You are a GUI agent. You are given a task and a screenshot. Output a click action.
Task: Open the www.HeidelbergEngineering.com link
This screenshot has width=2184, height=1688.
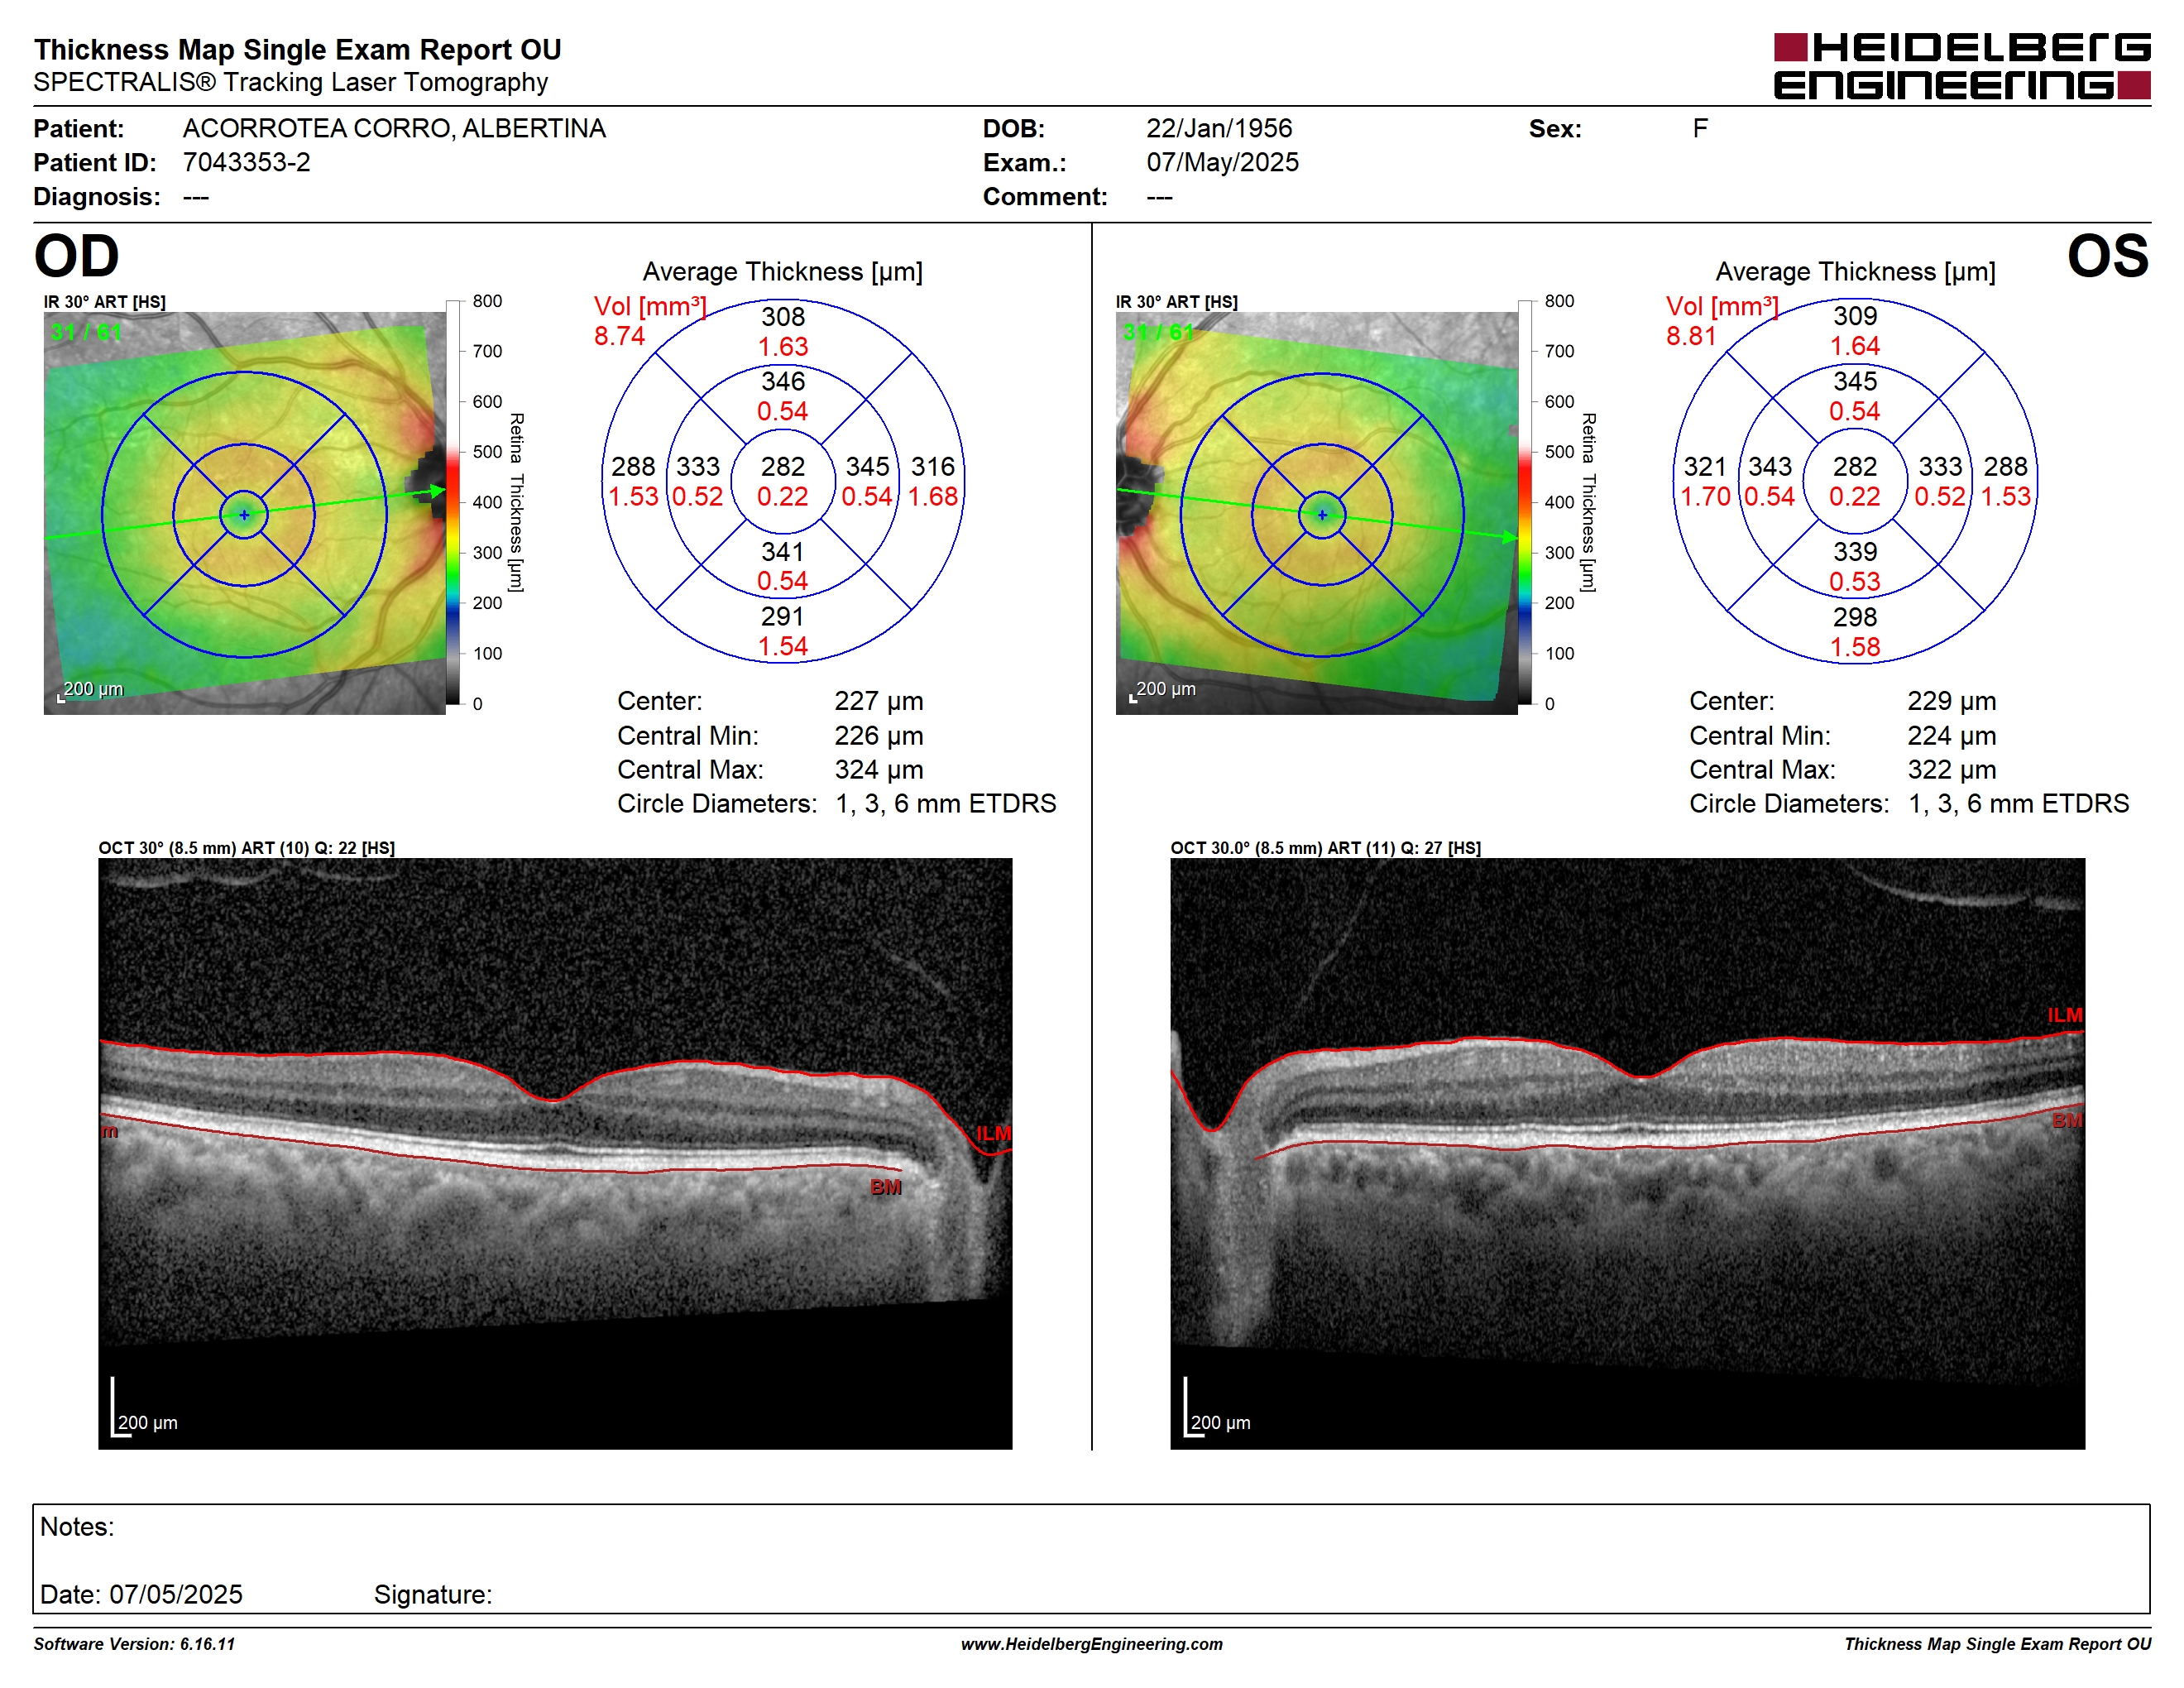[1092, 1644]
